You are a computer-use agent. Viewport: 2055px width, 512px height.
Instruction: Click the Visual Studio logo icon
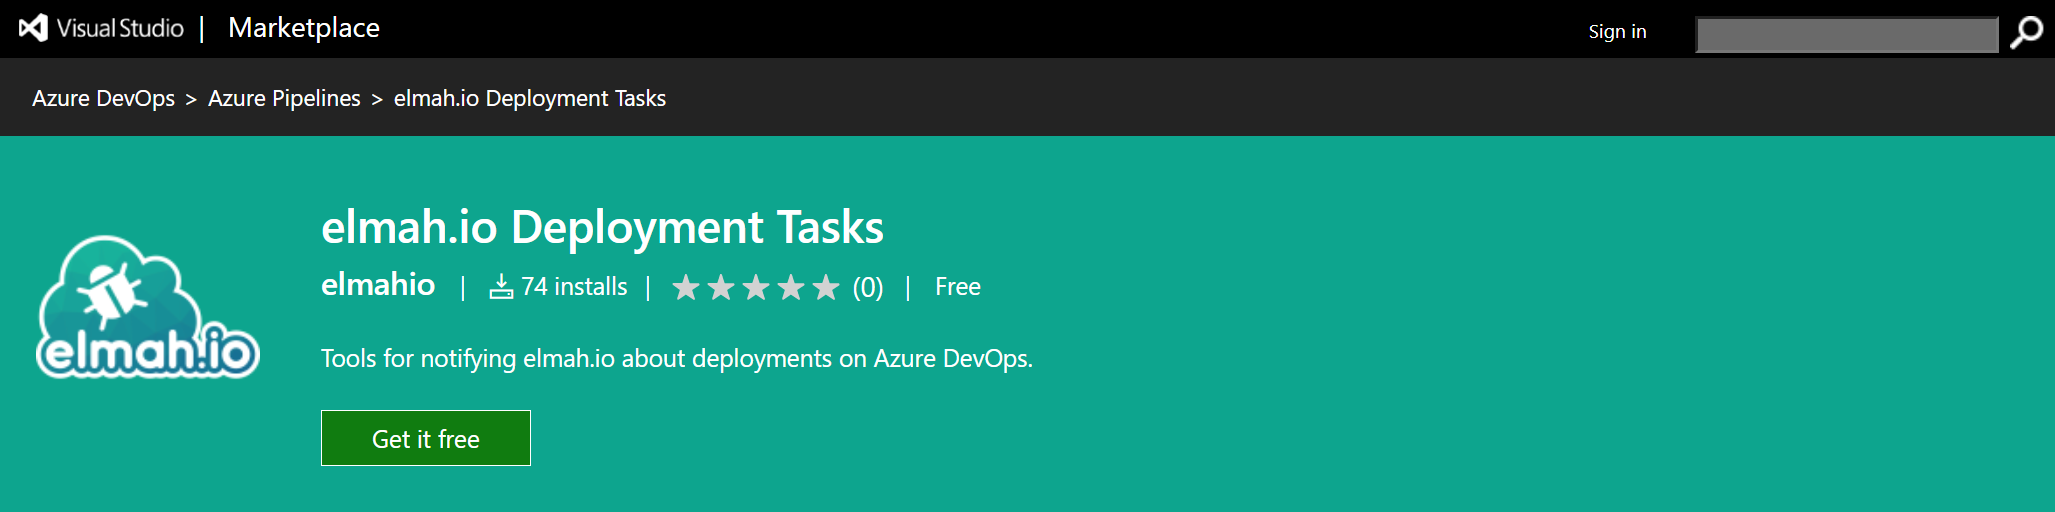pos(33,28)
